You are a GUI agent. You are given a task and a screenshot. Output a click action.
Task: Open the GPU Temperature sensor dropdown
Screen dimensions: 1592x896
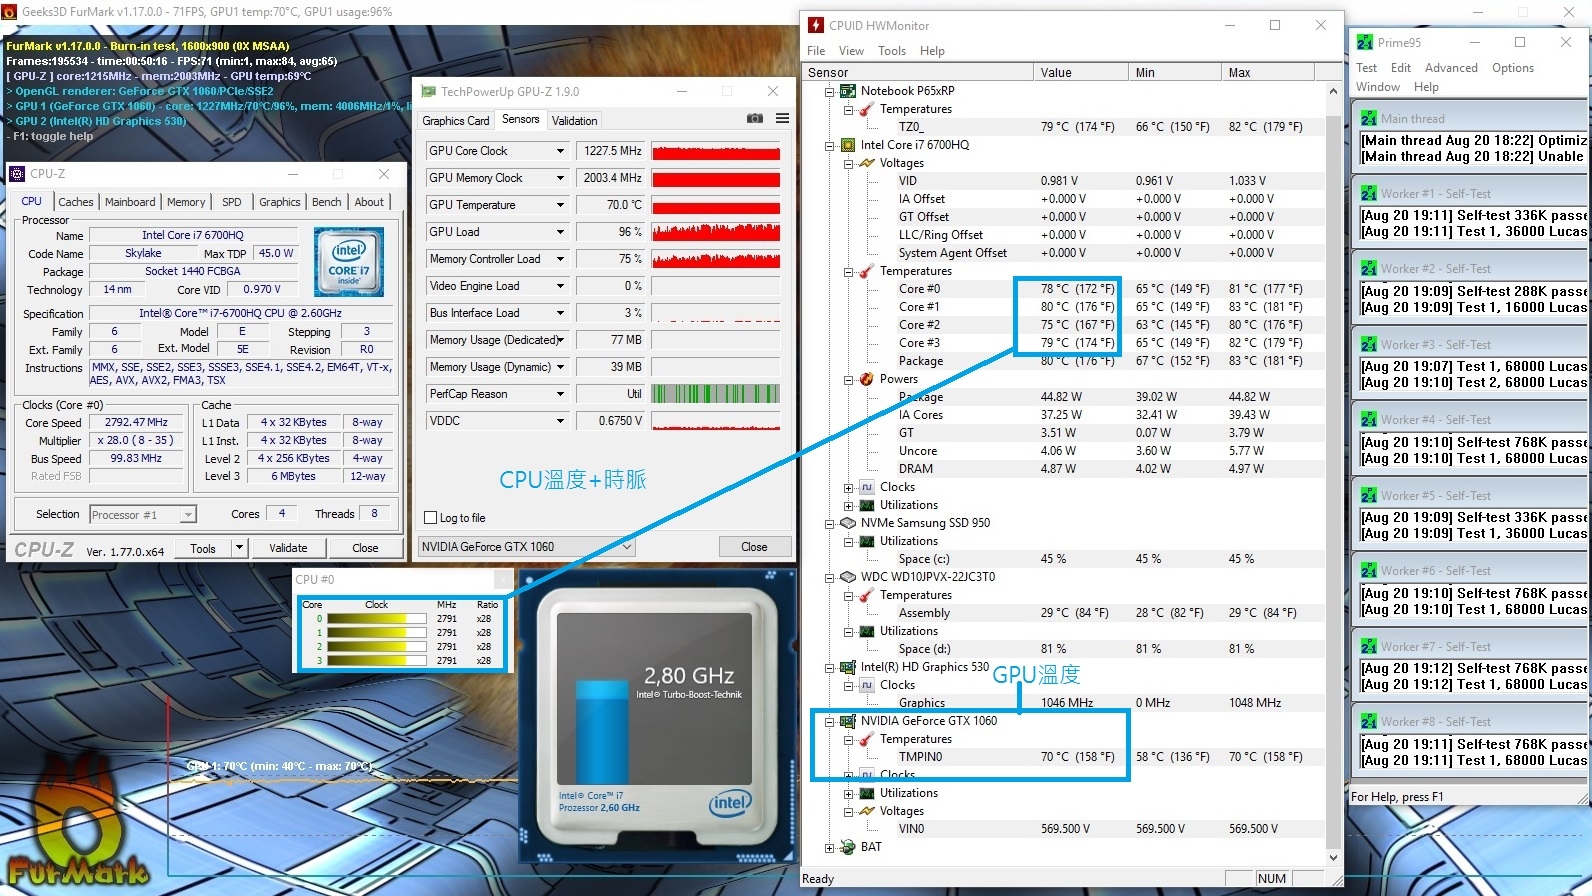pyautogui.click(x=560, y=205)
